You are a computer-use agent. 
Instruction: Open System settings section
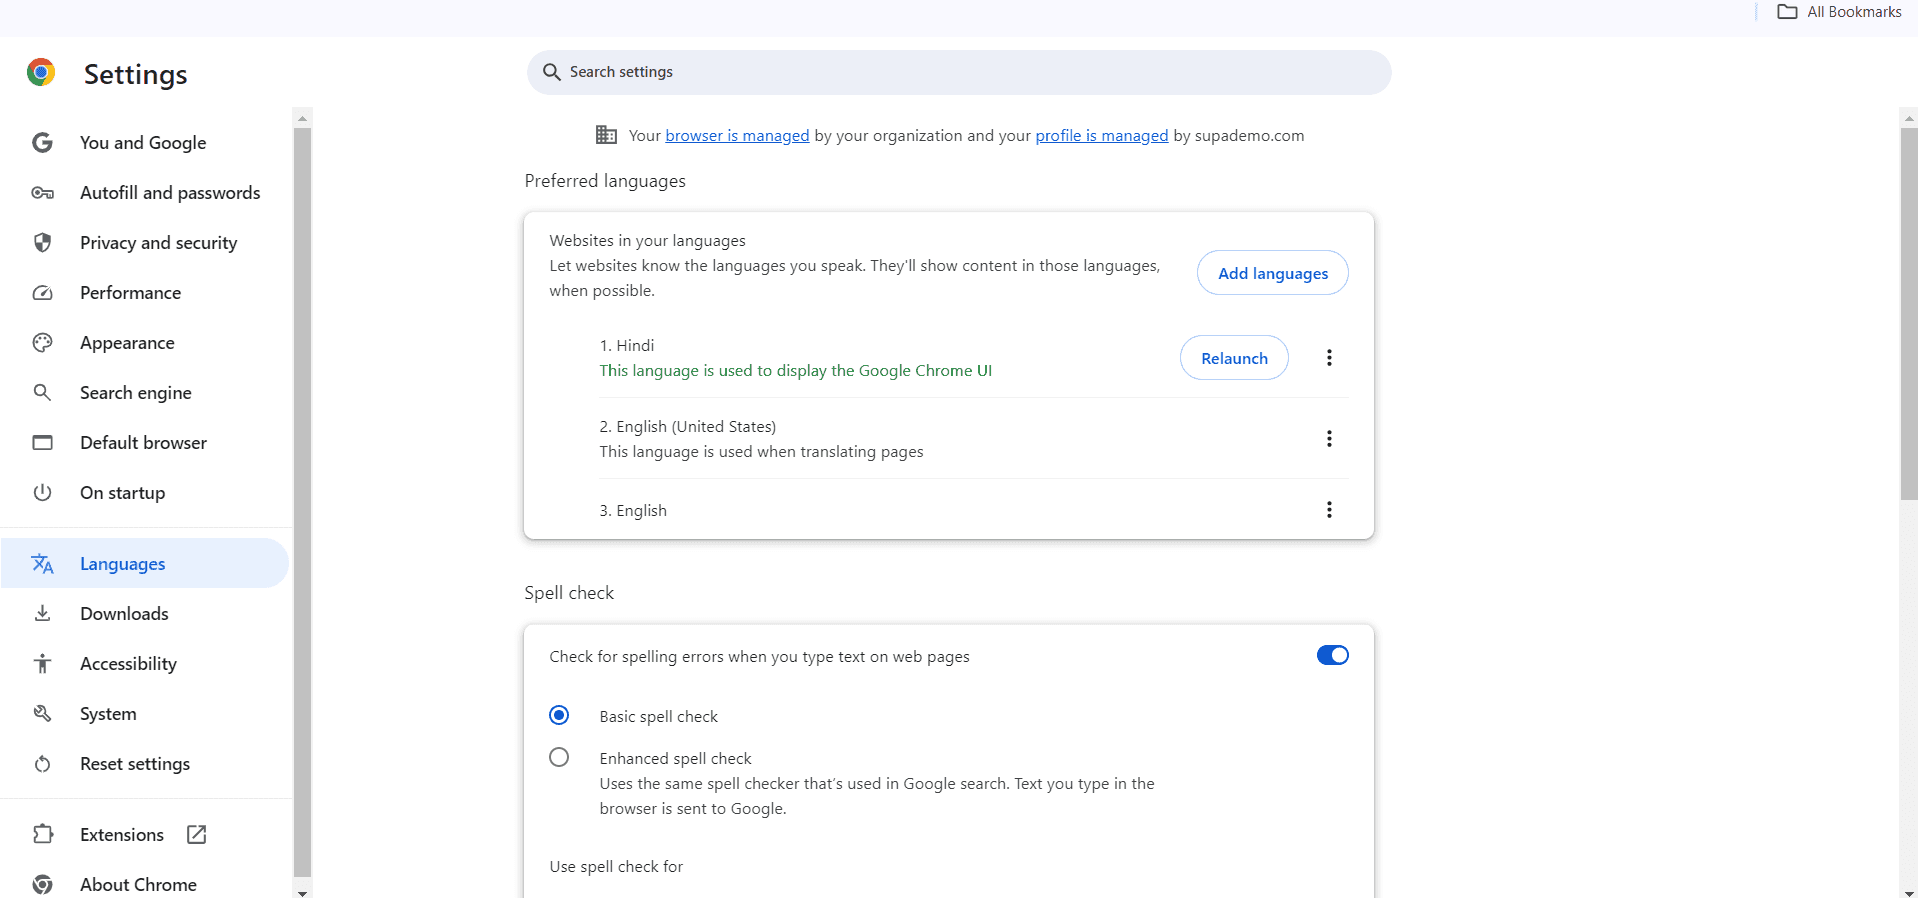[144, 713]
